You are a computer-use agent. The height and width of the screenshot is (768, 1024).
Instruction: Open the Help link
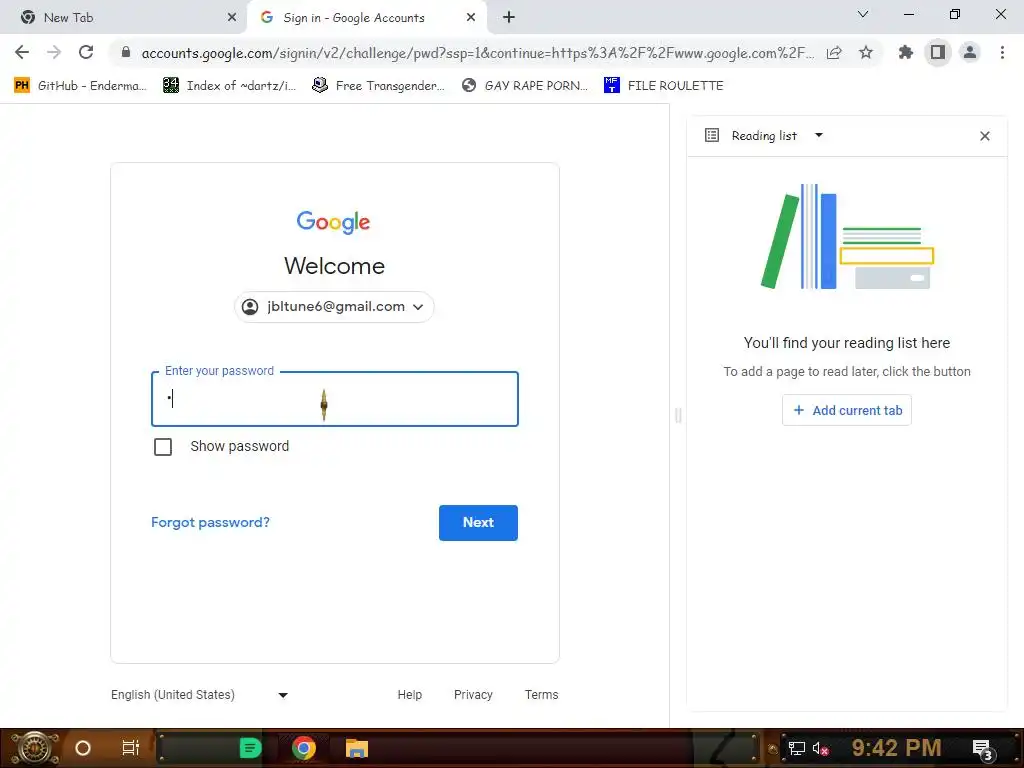(x=409, y=695)
